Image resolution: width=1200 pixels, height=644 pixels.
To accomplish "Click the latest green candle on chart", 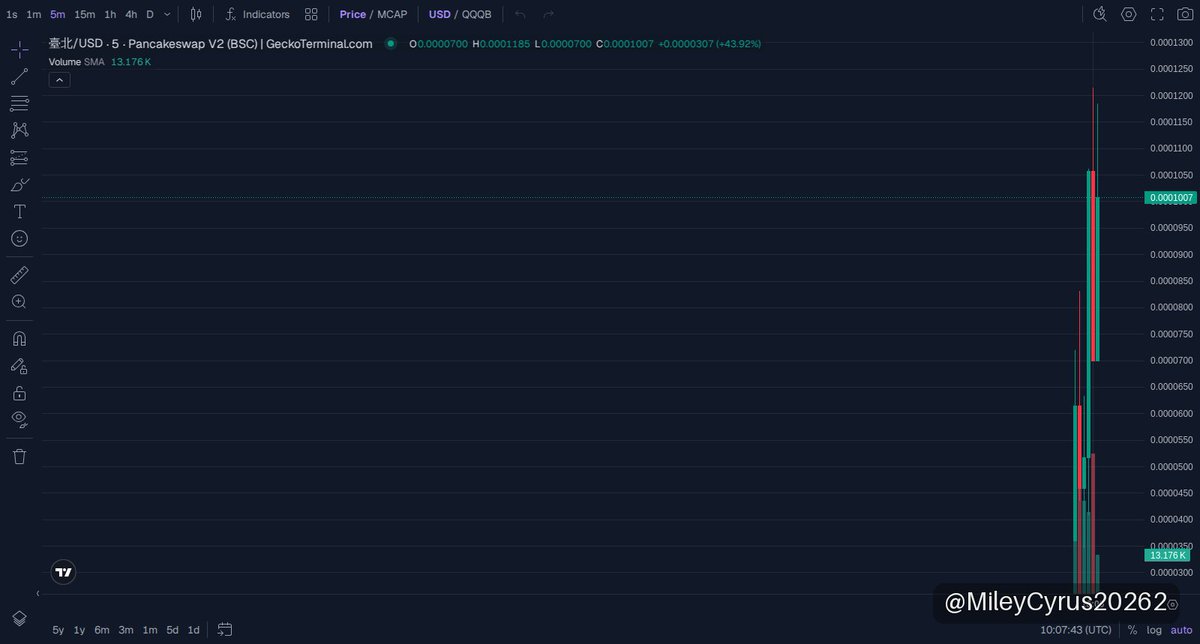I will [x=1098, y=280].
